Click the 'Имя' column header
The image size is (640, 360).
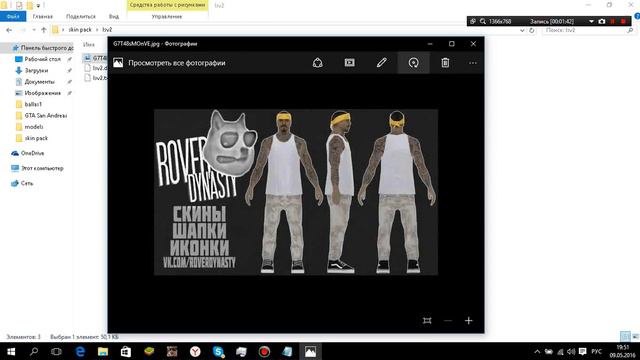(x=89, y=44)
